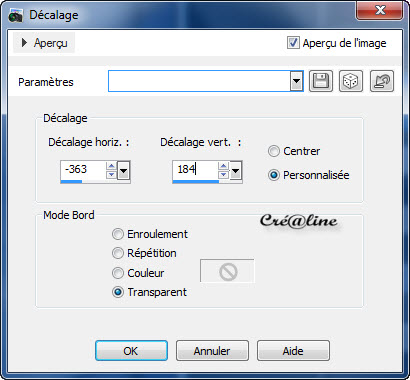
Task: Click the Aide button
Action: point(293,351)
